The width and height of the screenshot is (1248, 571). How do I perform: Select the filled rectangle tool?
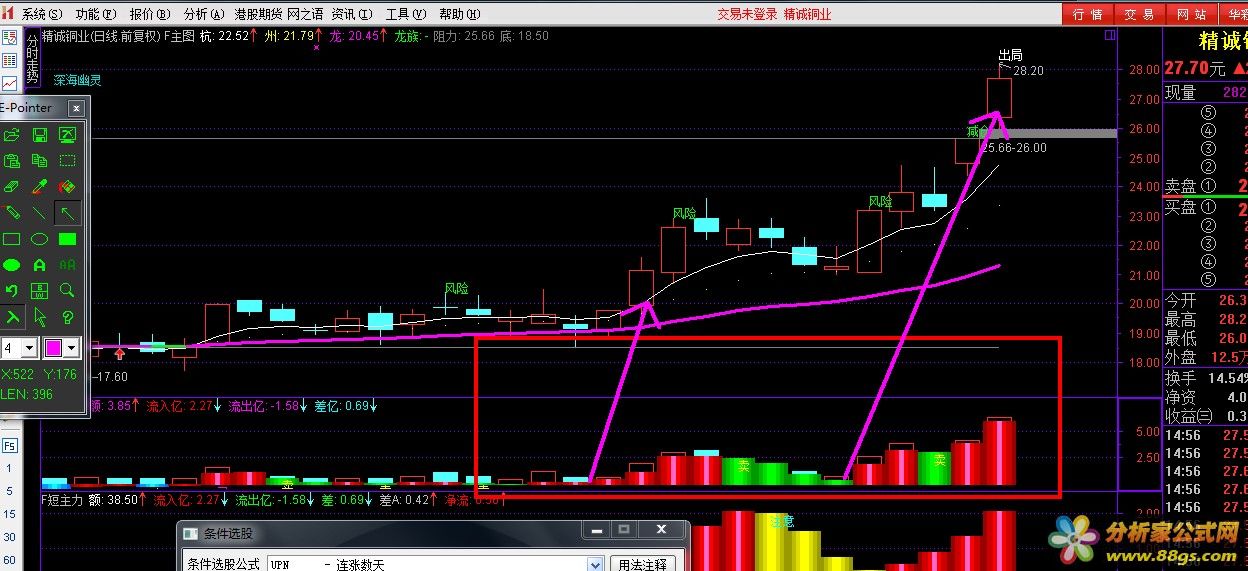click(67, 239)
